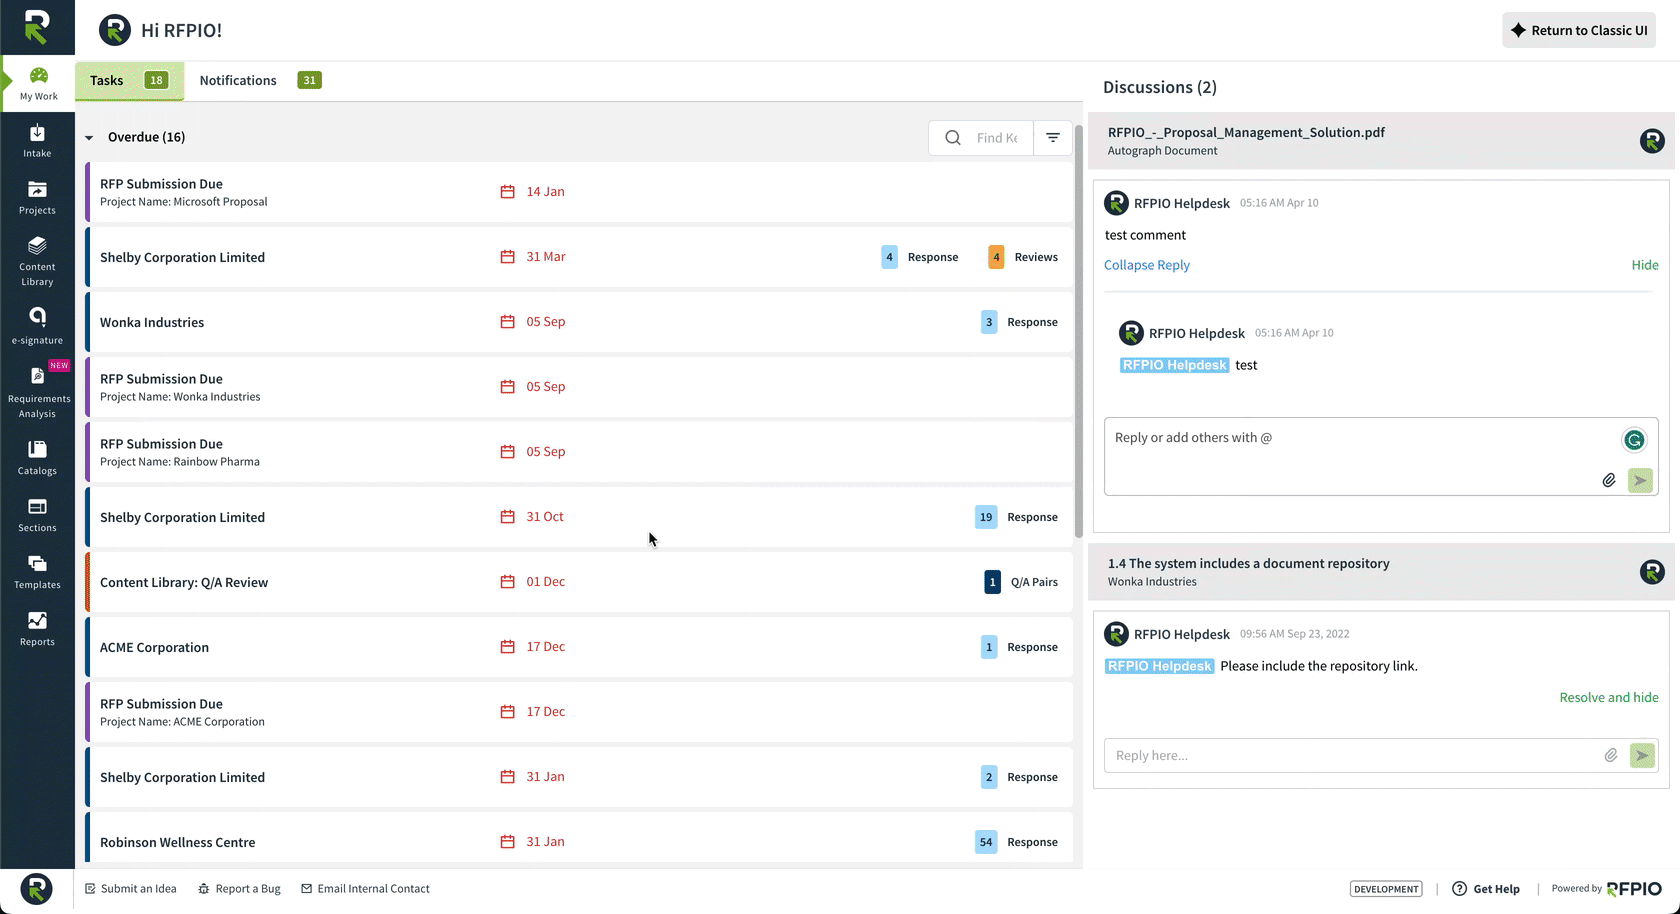Open the Content Library
Image resolution: width=1680 pixels, height=914 pixels.
(37, 262)
